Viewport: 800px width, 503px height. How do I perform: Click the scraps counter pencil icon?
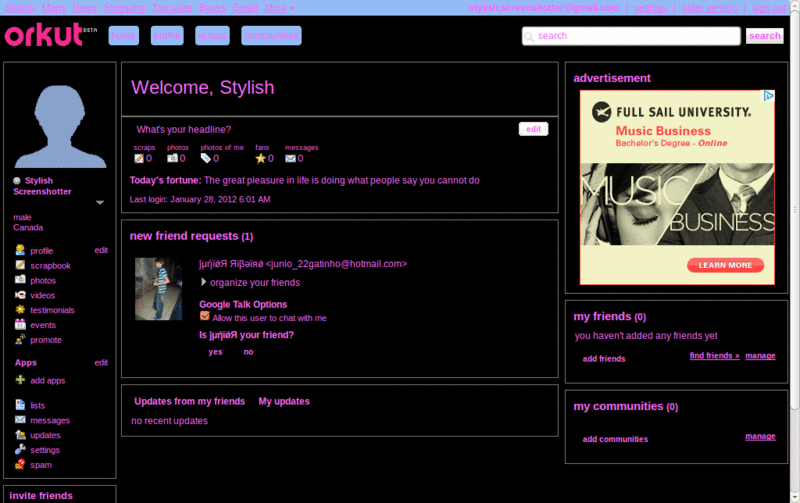[x=139, y=159]
